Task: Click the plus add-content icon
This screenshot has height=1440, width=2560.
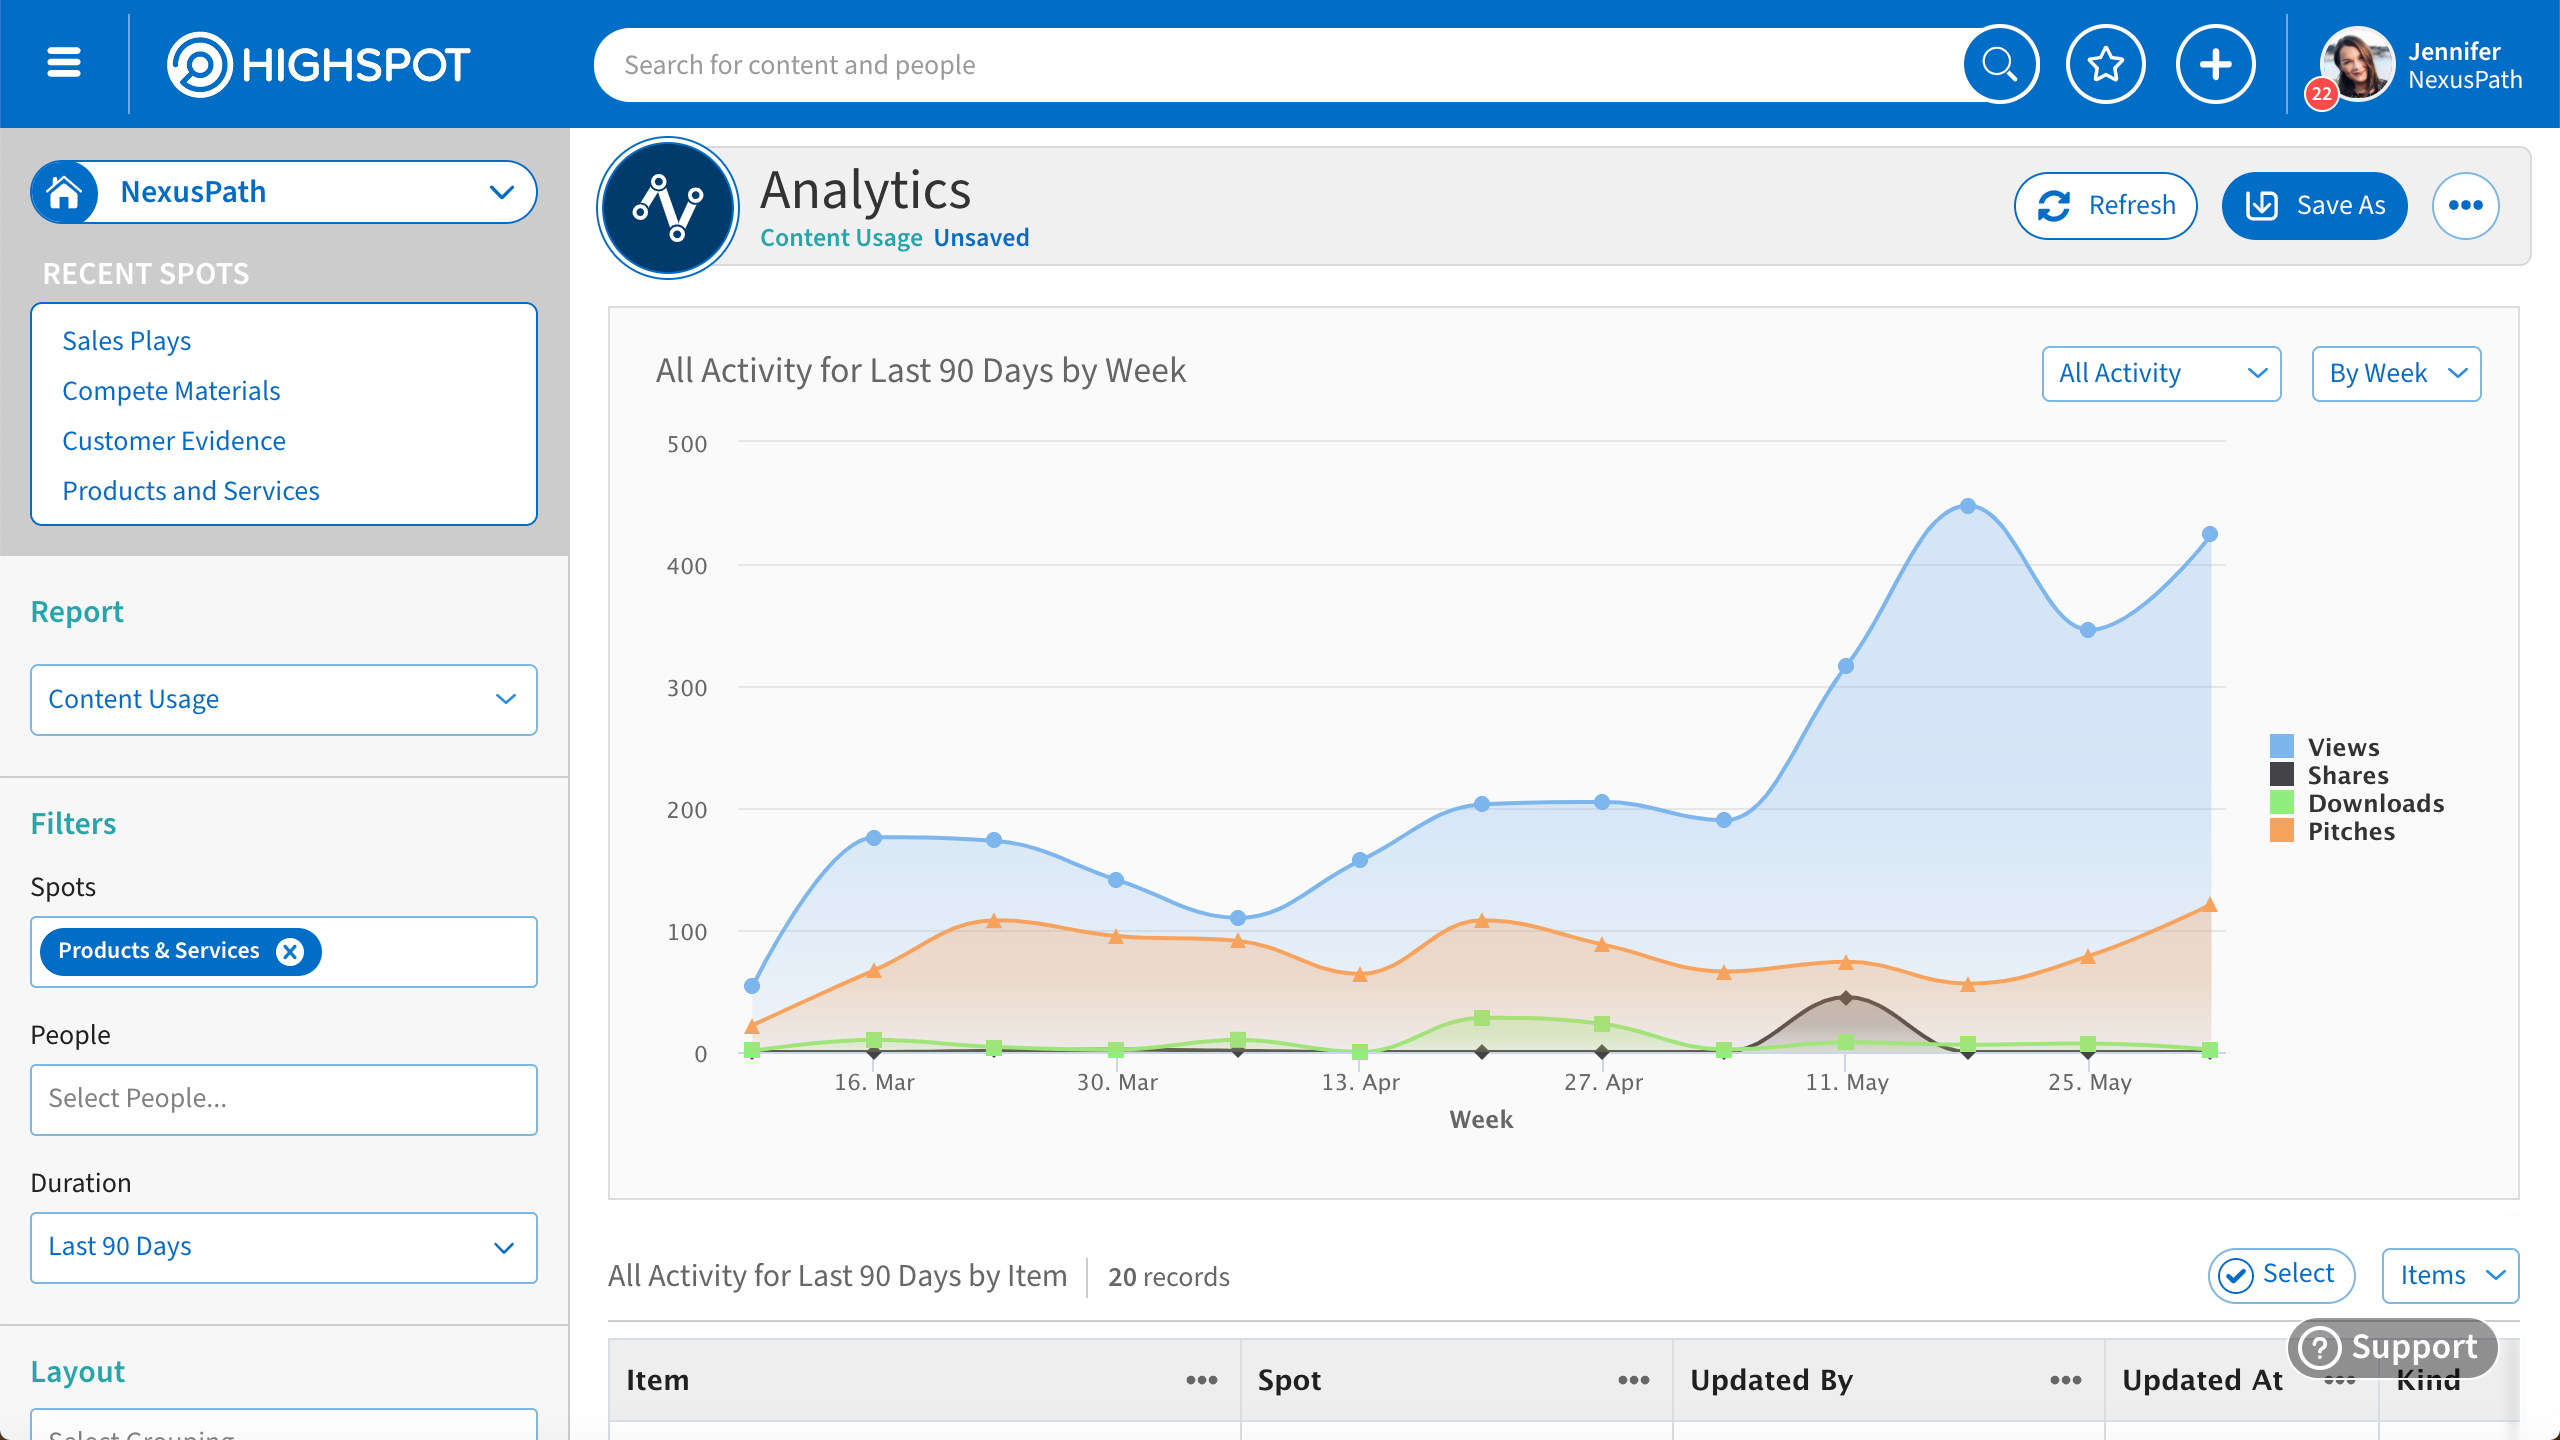Action: 2215,65
